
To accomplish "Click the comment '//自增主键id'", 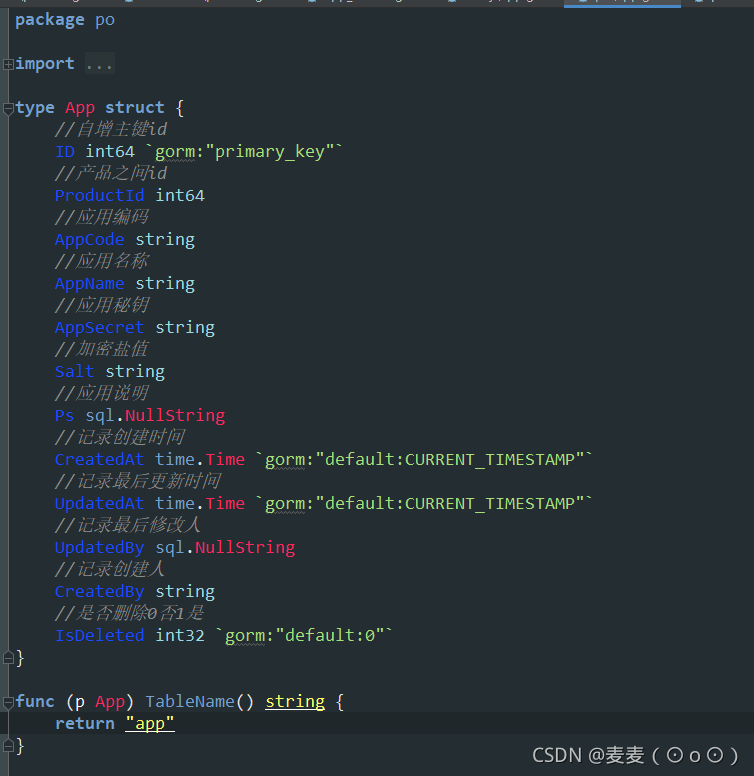I will point(111,129).
